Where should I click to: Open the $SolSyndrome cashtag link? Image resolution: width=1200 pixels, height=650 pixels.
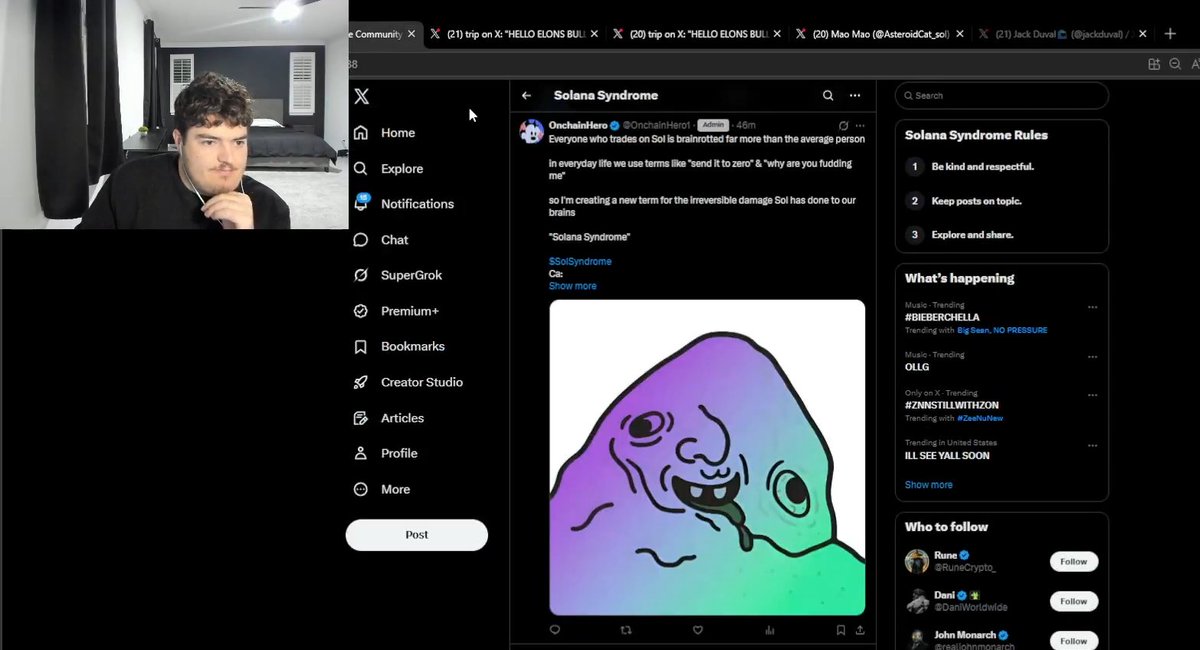point(580,262)
